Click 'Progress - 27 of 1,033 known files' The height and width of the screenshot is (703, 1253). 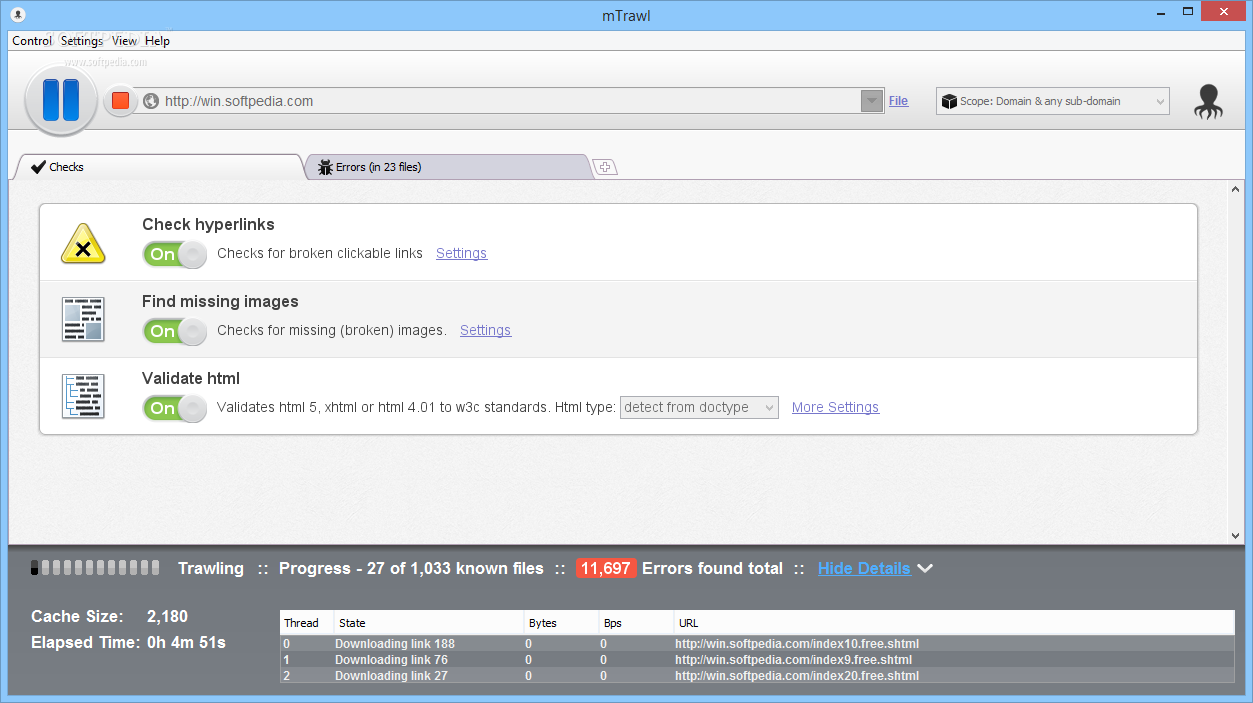[x=411, y=568]
